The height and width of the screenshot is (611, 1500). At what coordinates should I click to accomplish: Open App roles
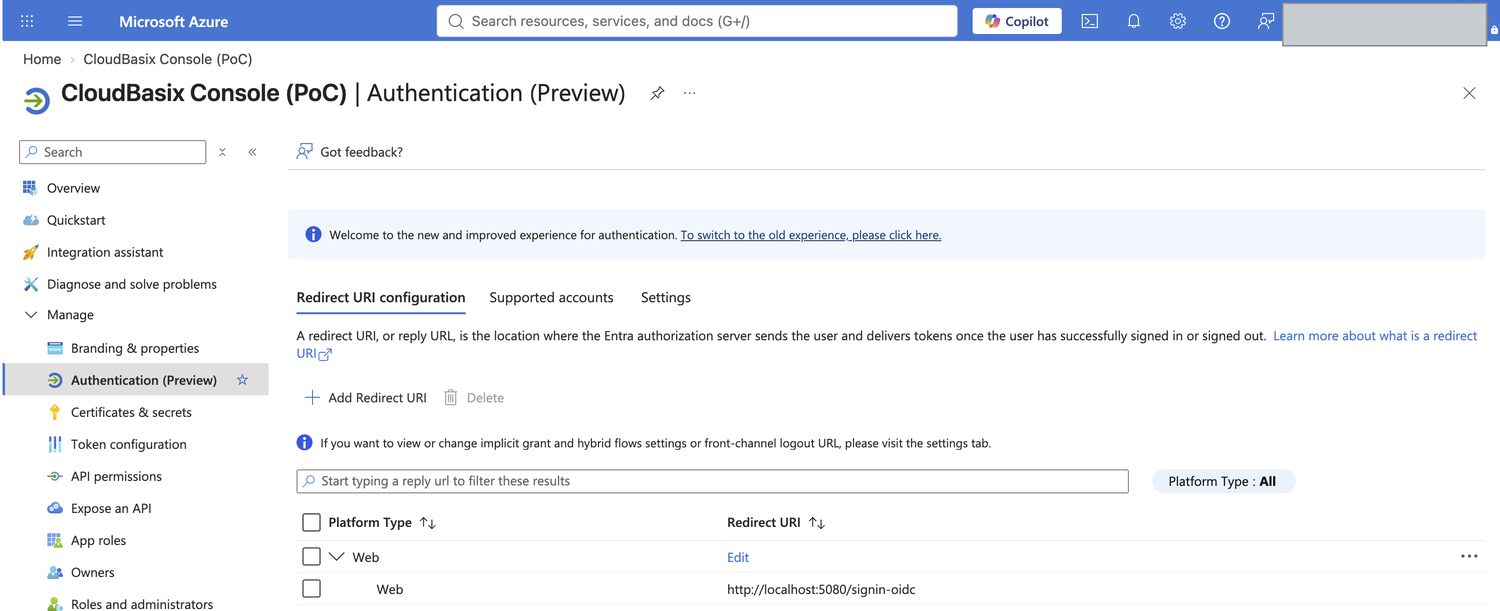(x=98, y=540)
